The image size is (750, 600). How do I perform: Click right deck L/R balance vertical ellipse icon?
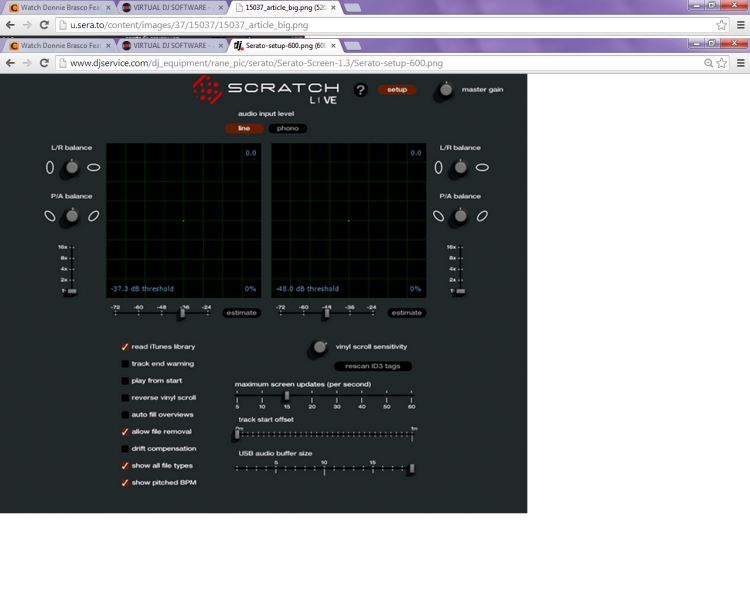tap(438, 167)
